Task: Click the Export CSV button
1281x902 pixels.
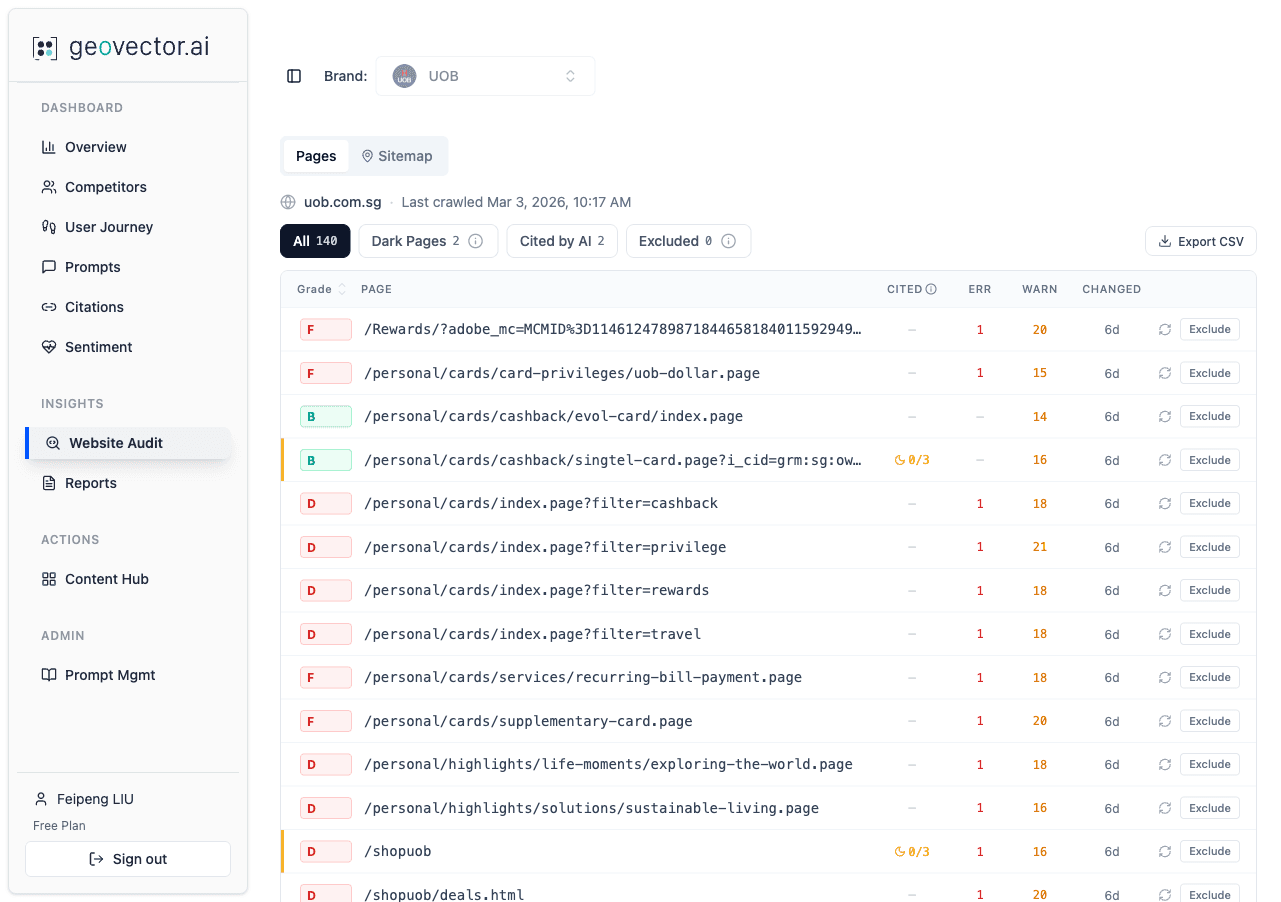Action: click(1201, 241)
